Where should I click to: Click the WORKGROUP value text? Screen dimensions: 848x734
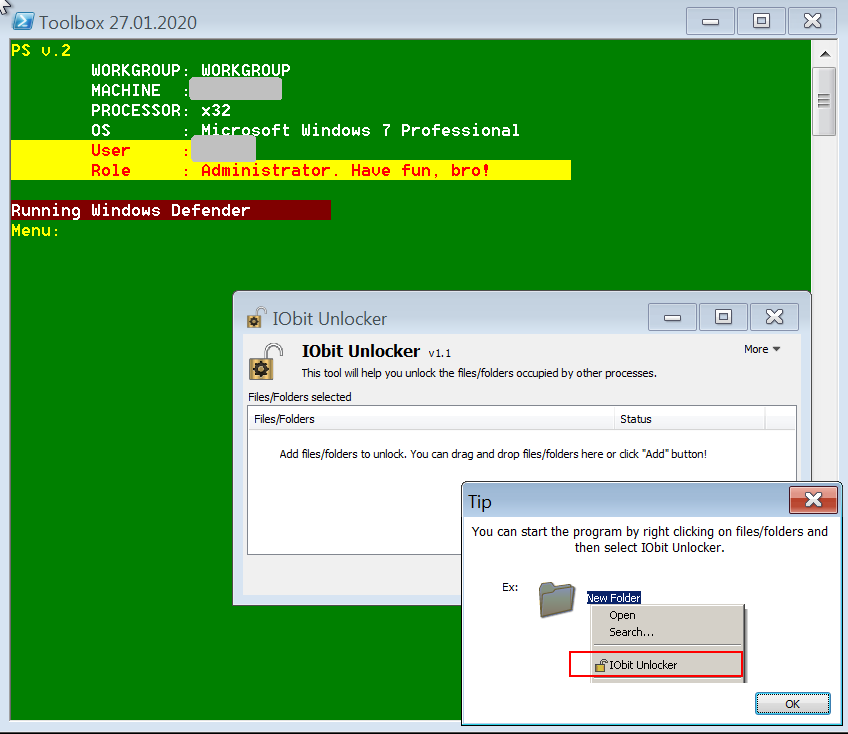point(246,70)
